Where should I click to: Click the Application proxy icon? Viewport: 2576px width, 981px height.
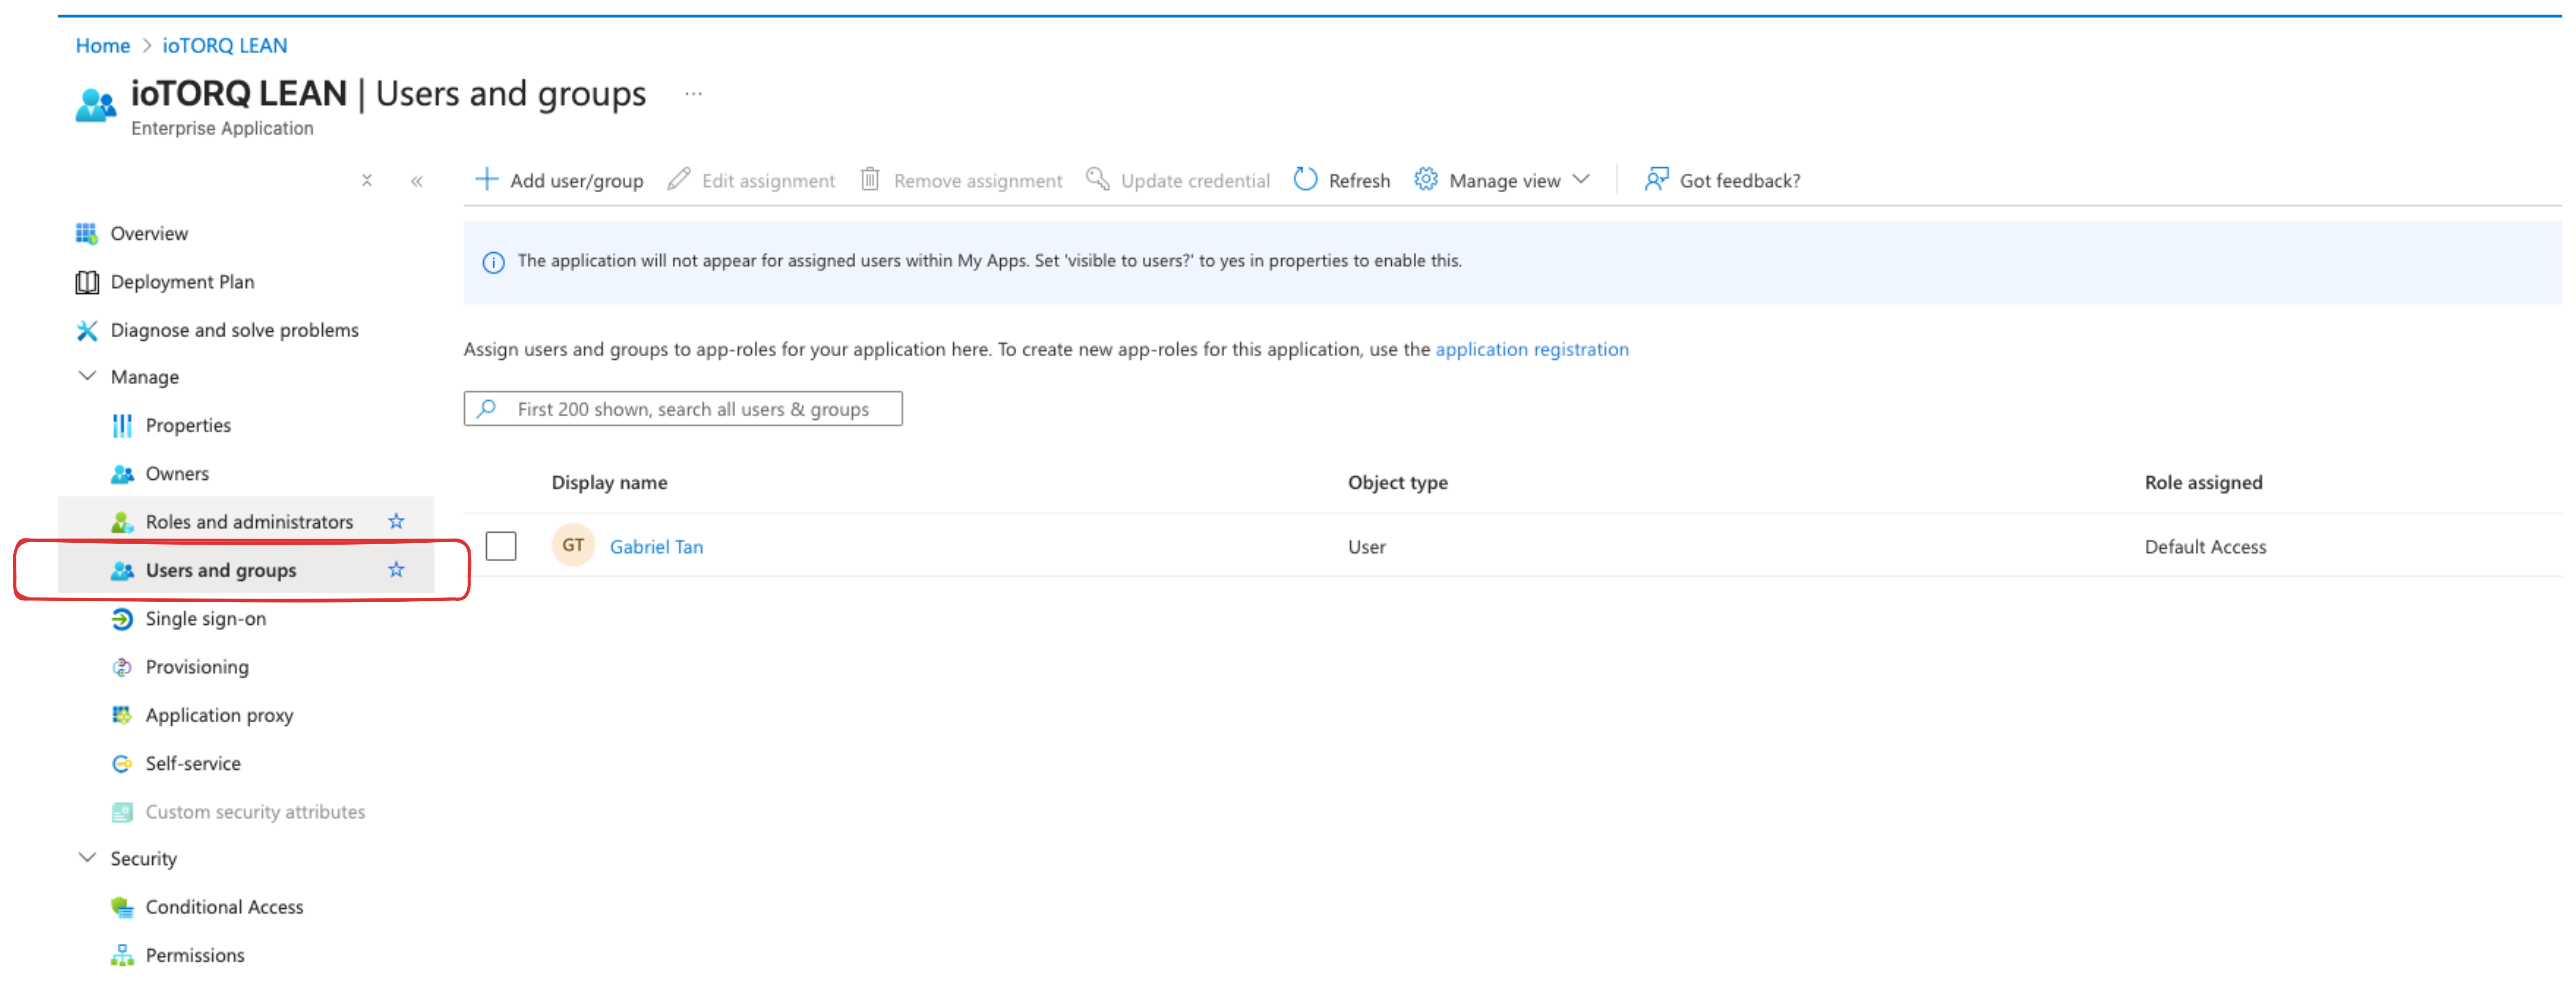pos(122,715)
